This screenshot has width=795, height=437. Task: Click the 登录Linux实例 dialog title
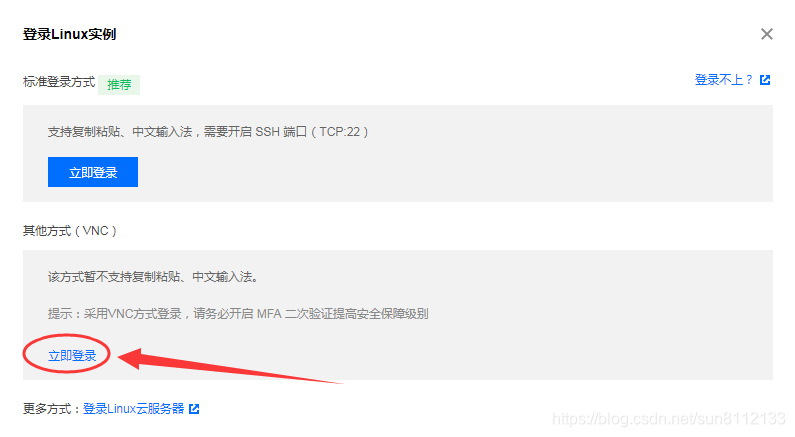coord(69,34)
